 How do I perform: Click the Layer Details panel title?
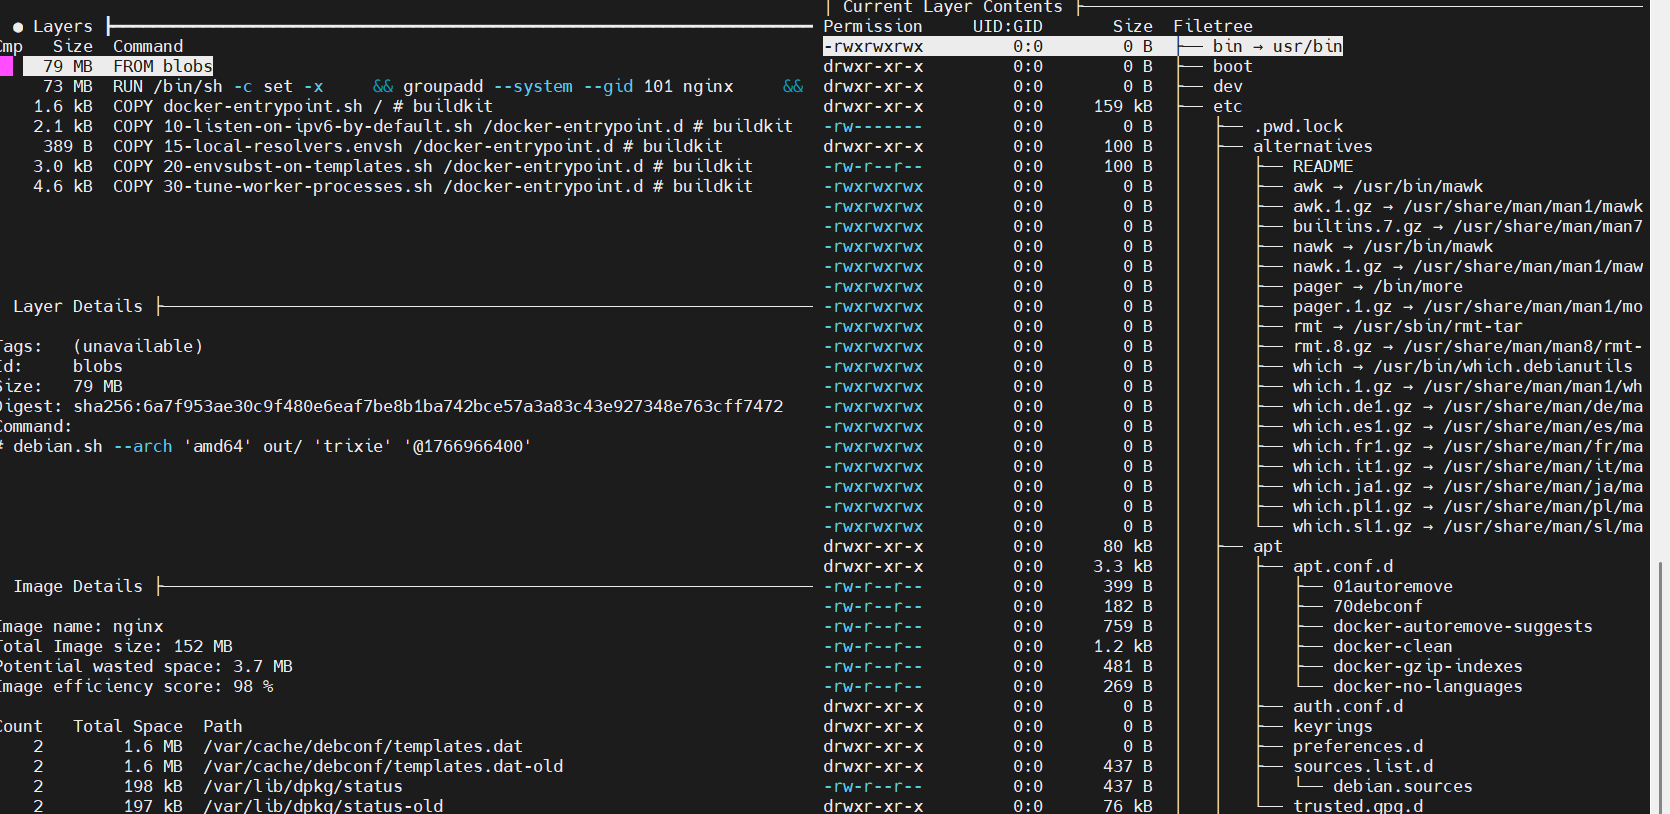[78, 306]
